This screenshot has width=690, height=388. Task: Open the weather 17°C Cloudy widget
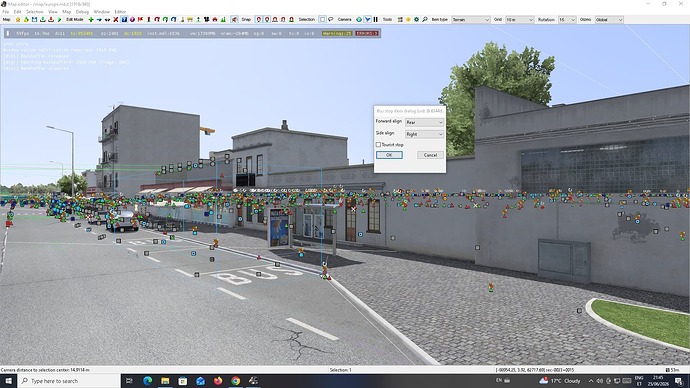pyautogui.click(x=560, y=381)
